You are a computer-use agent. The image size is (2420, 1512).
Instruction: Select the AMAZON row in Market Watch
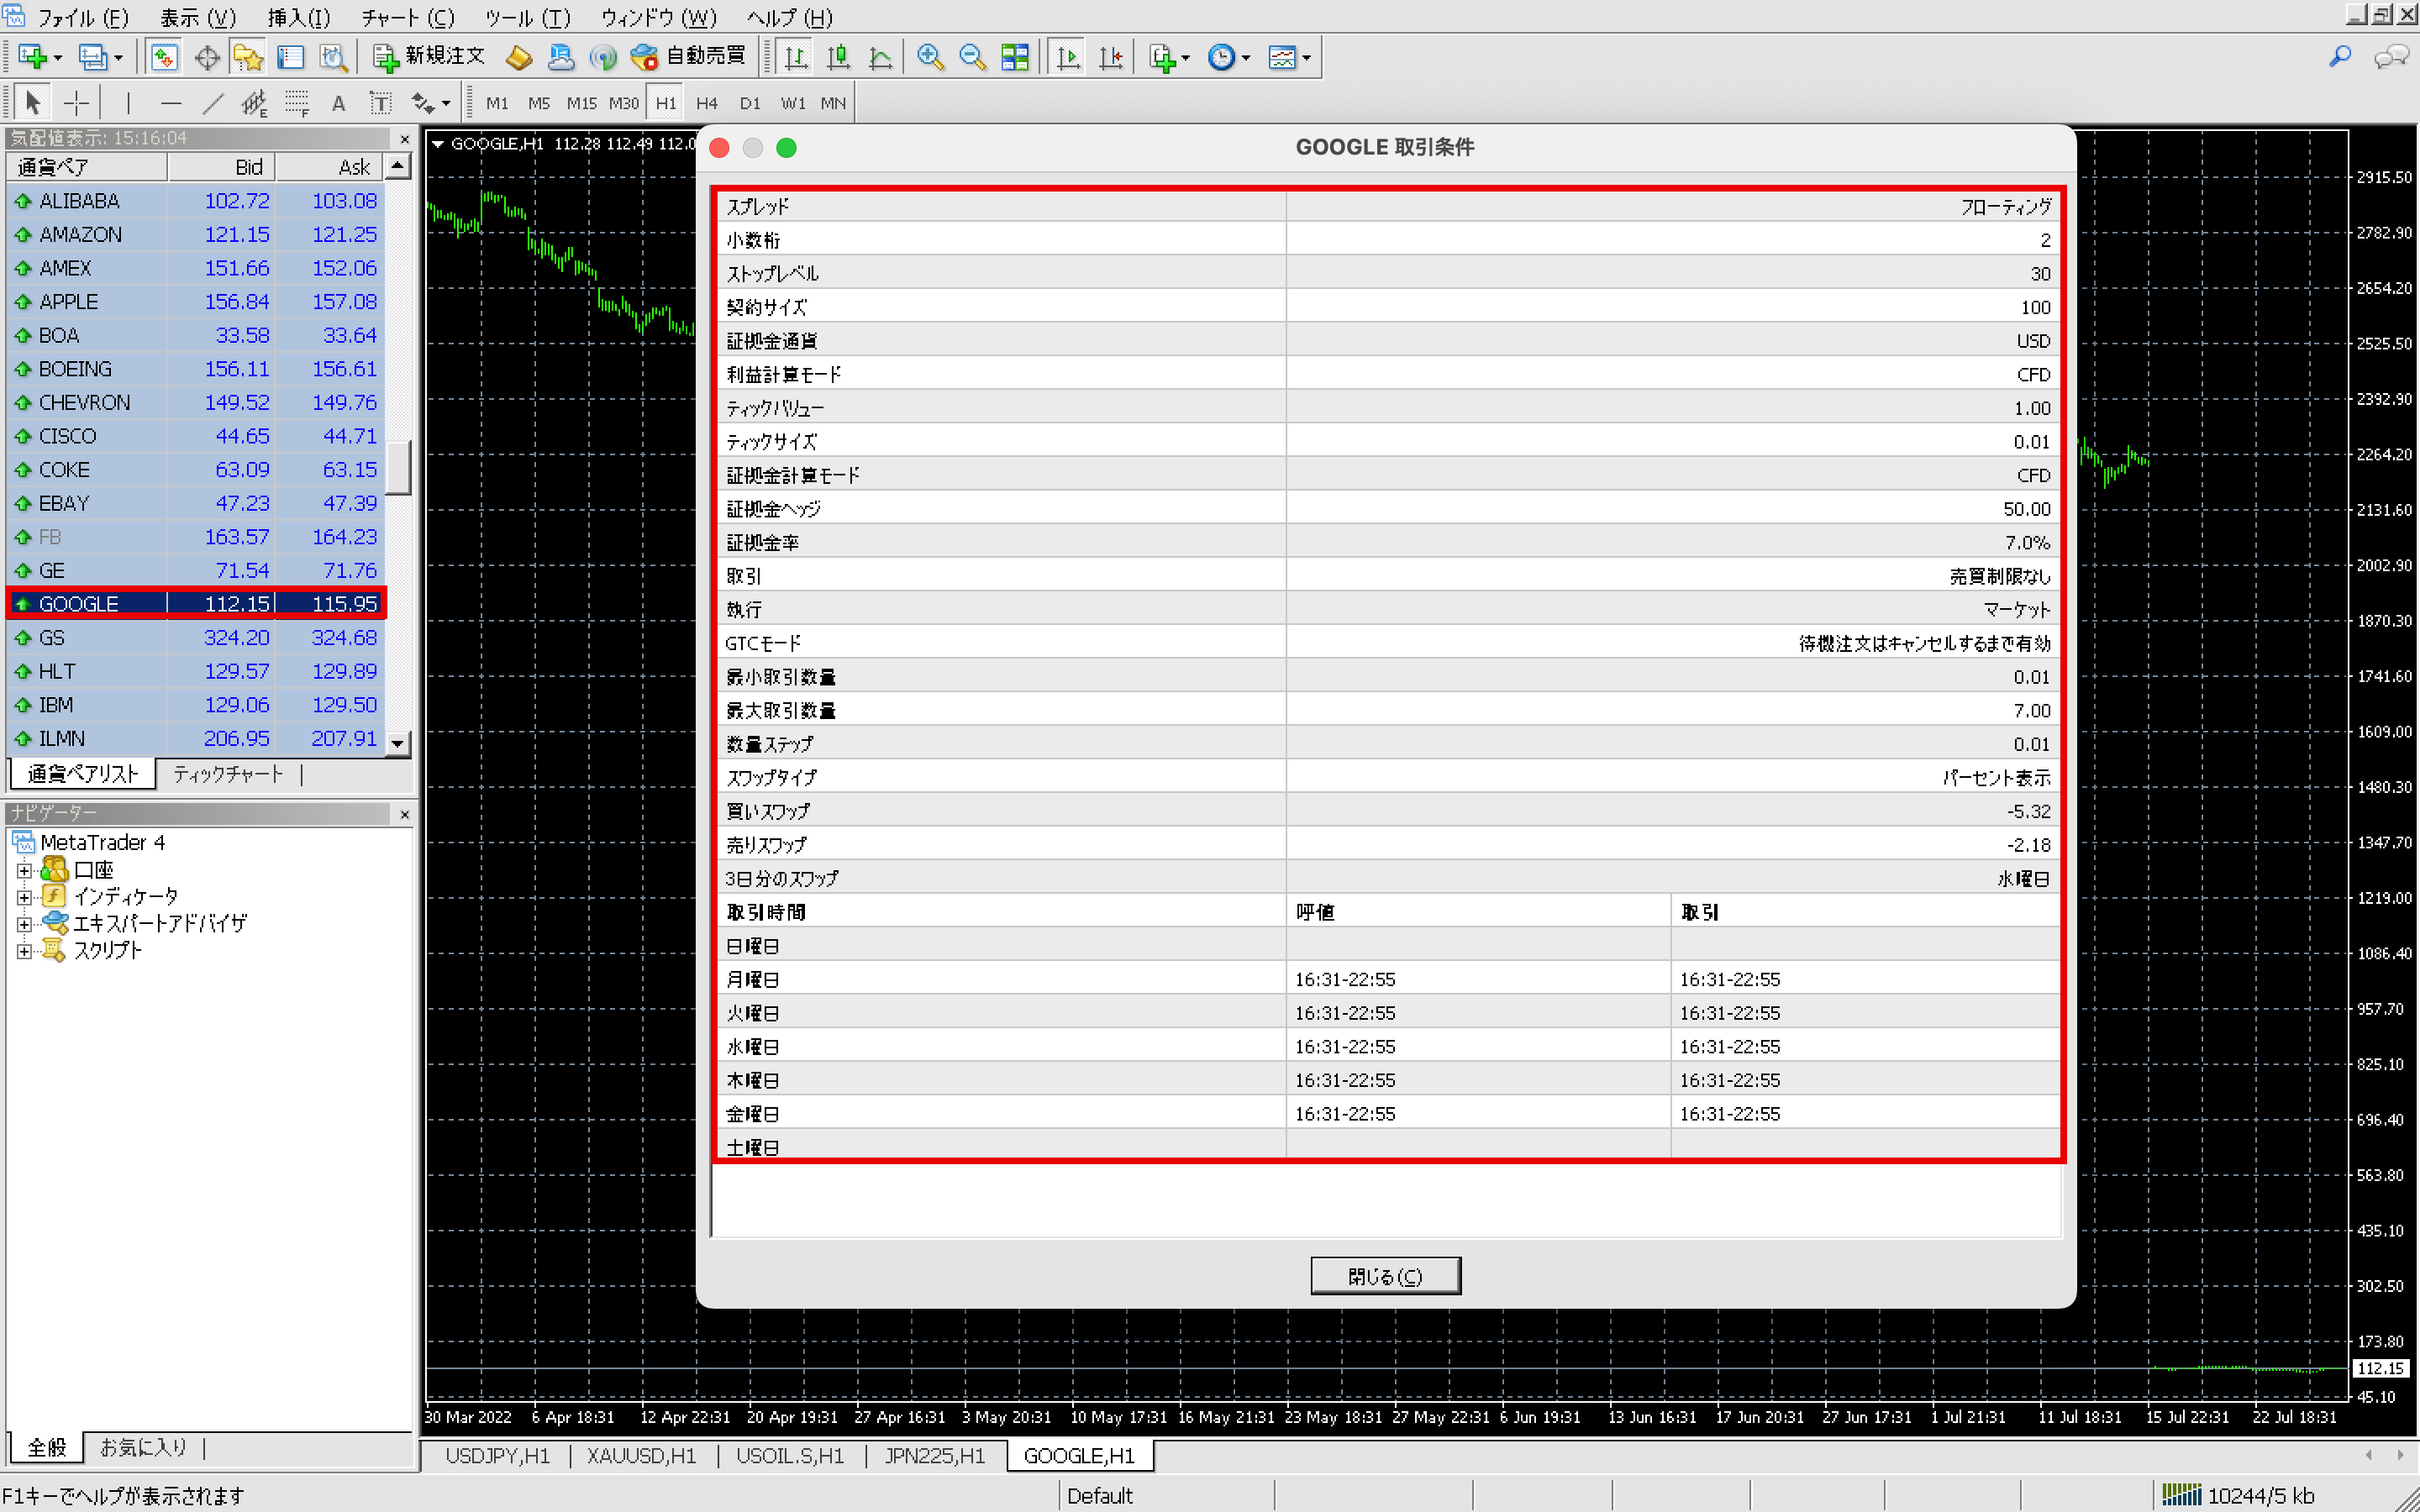click(x=196, y=234)
